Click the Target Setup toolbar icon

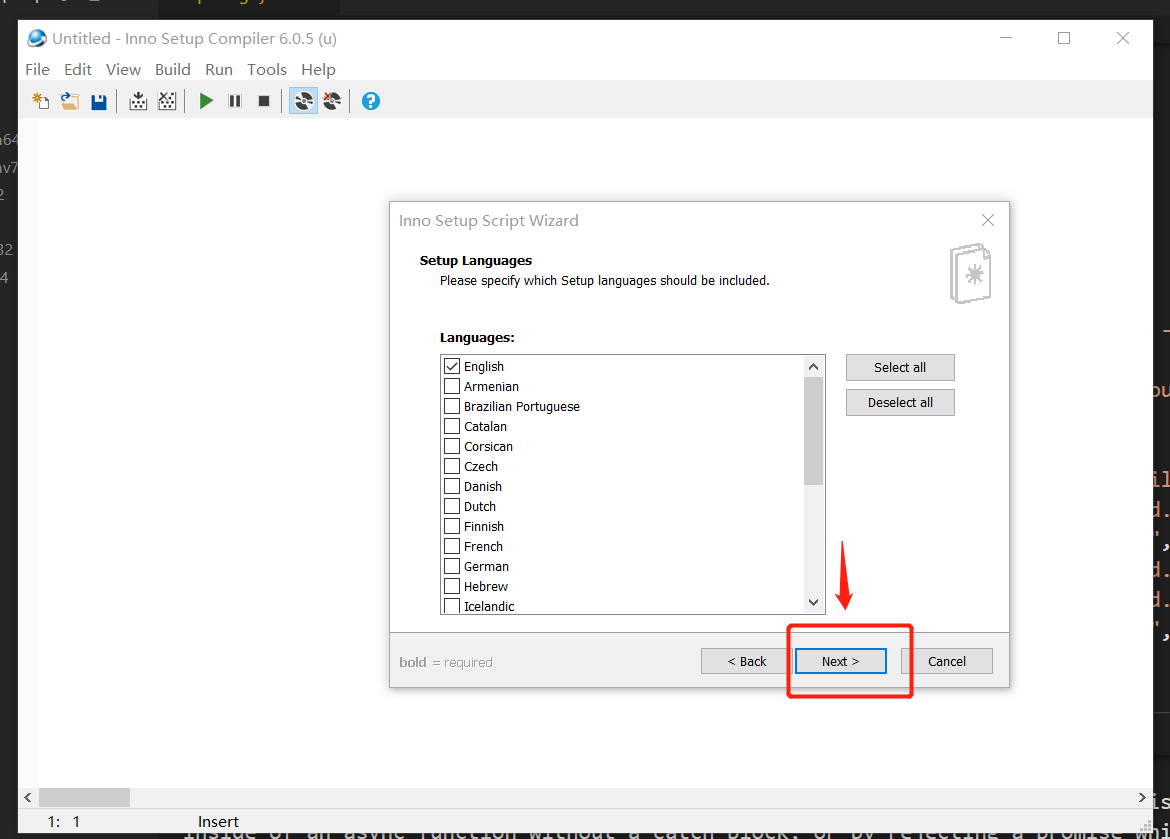click(x=304, y=101)
